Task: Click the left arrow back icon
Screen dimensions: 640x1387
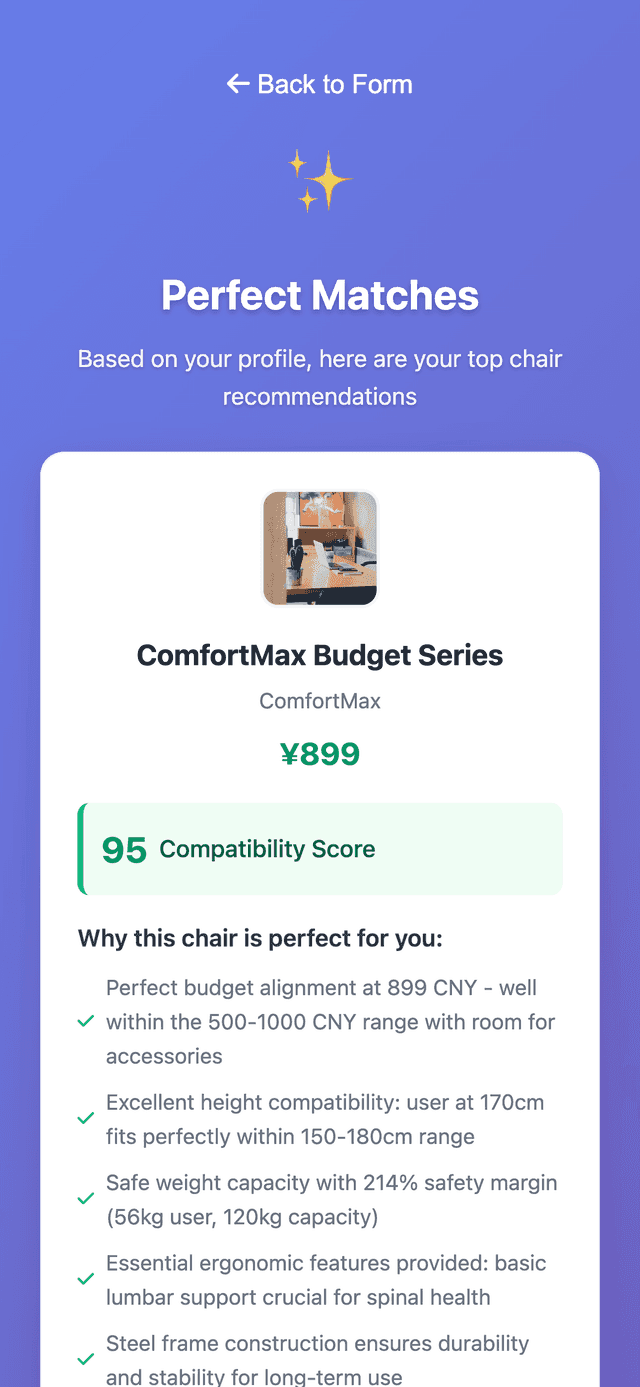Action: click(x=237, y=84)
